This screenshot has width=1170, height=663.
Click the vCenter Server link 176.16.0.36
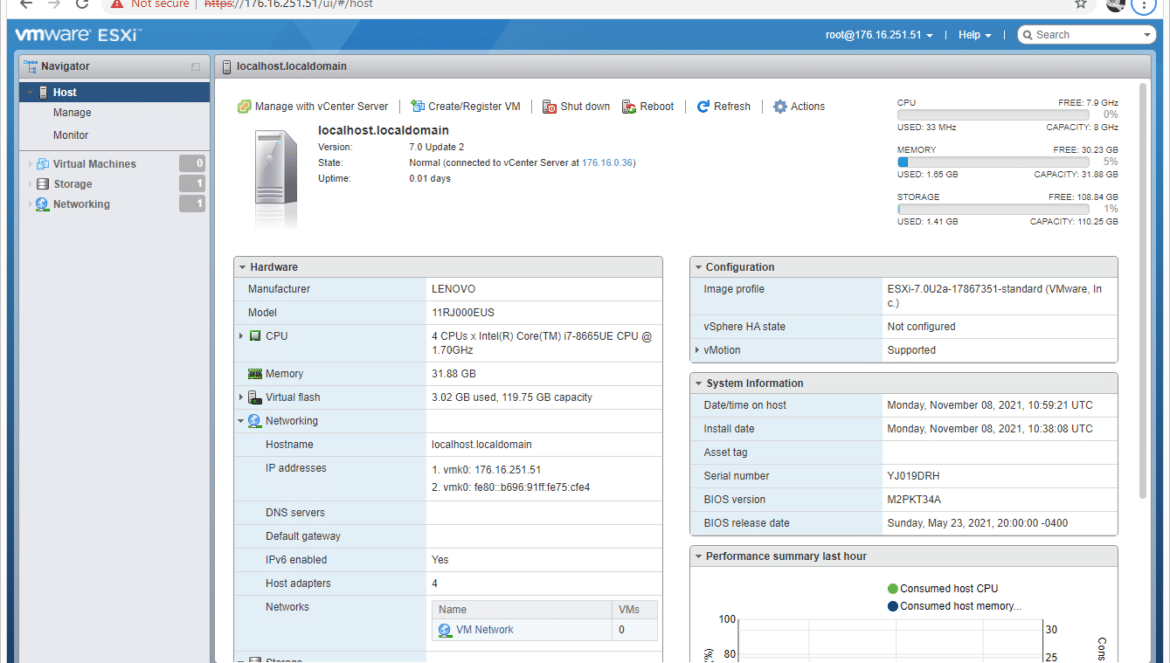(607, 163)
